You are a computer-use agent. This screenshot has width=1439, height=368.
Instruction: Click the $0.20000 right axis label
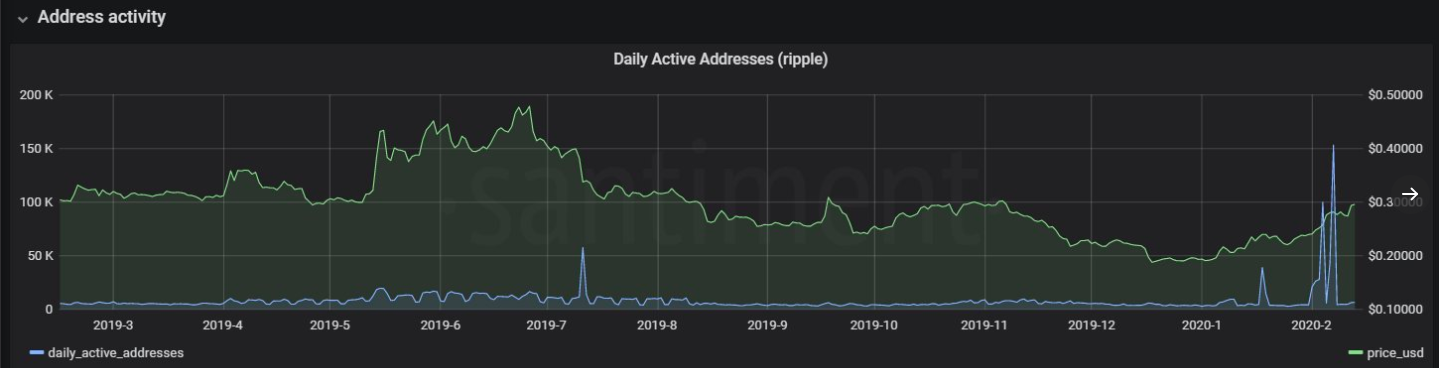[x=1394, y=256]
